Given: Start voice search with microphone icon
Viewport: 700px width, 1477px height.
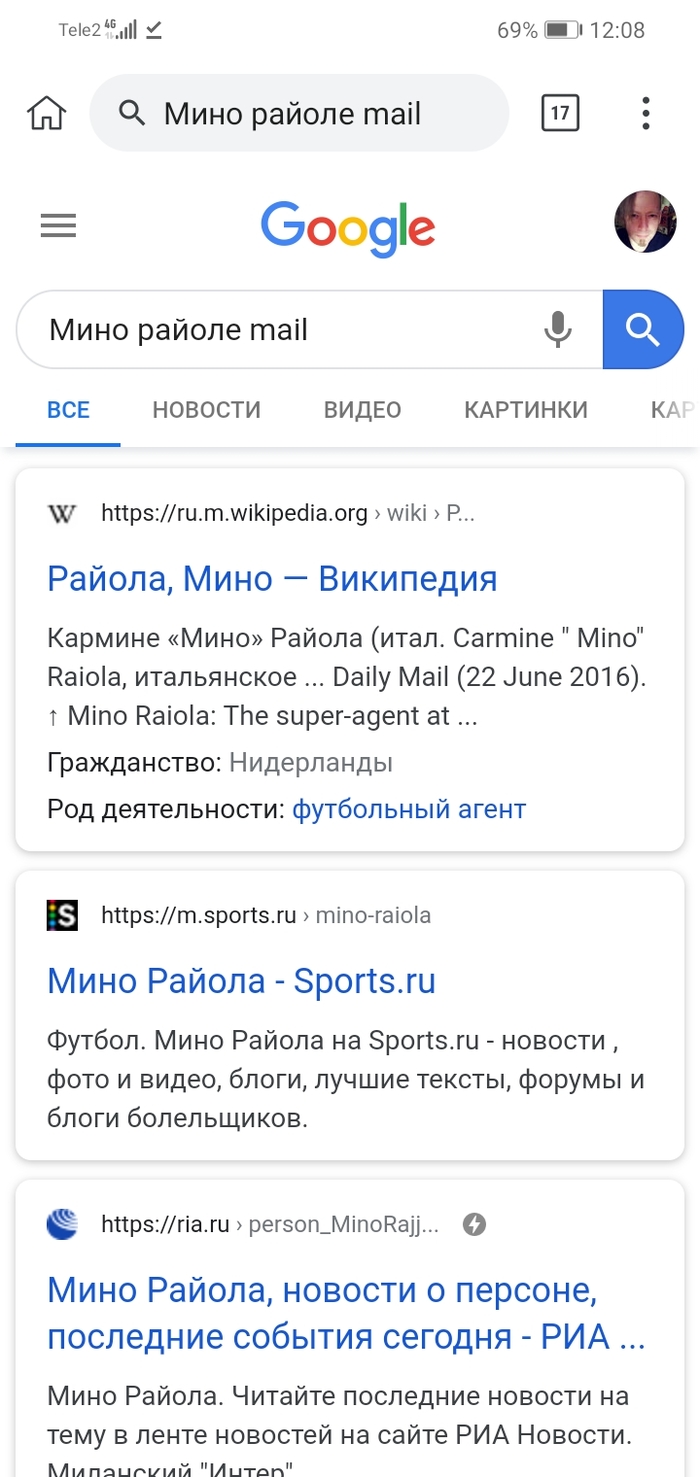Looking at the screenshot, I should (557, 329).
